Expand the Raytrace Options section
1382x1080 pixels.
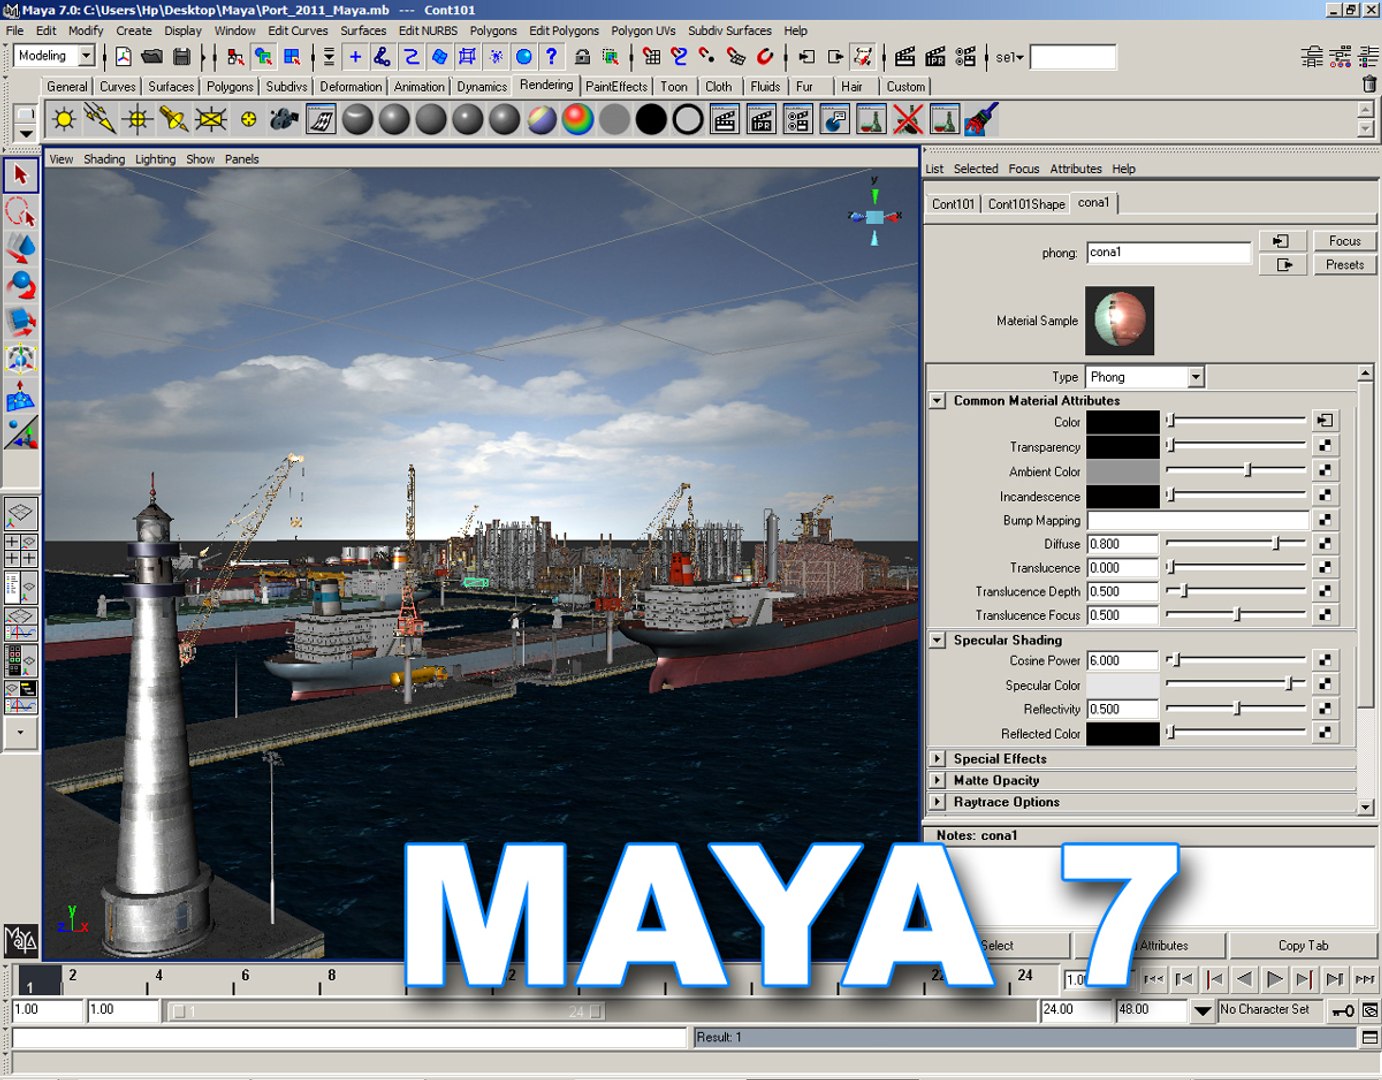tap(937, 802)
